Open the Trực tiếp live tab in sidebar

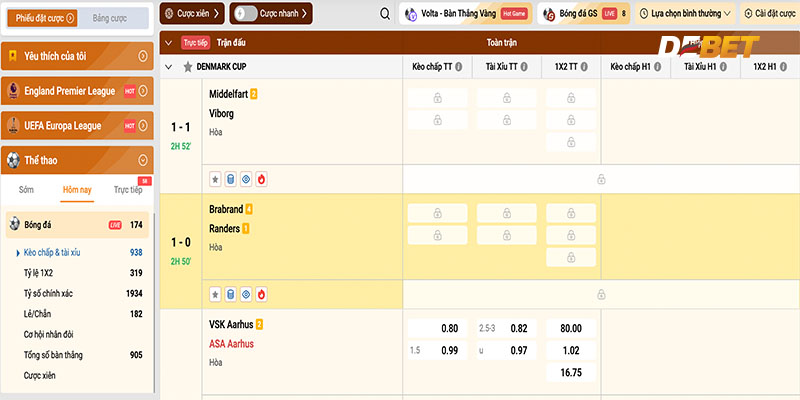(x=127, y=189)
